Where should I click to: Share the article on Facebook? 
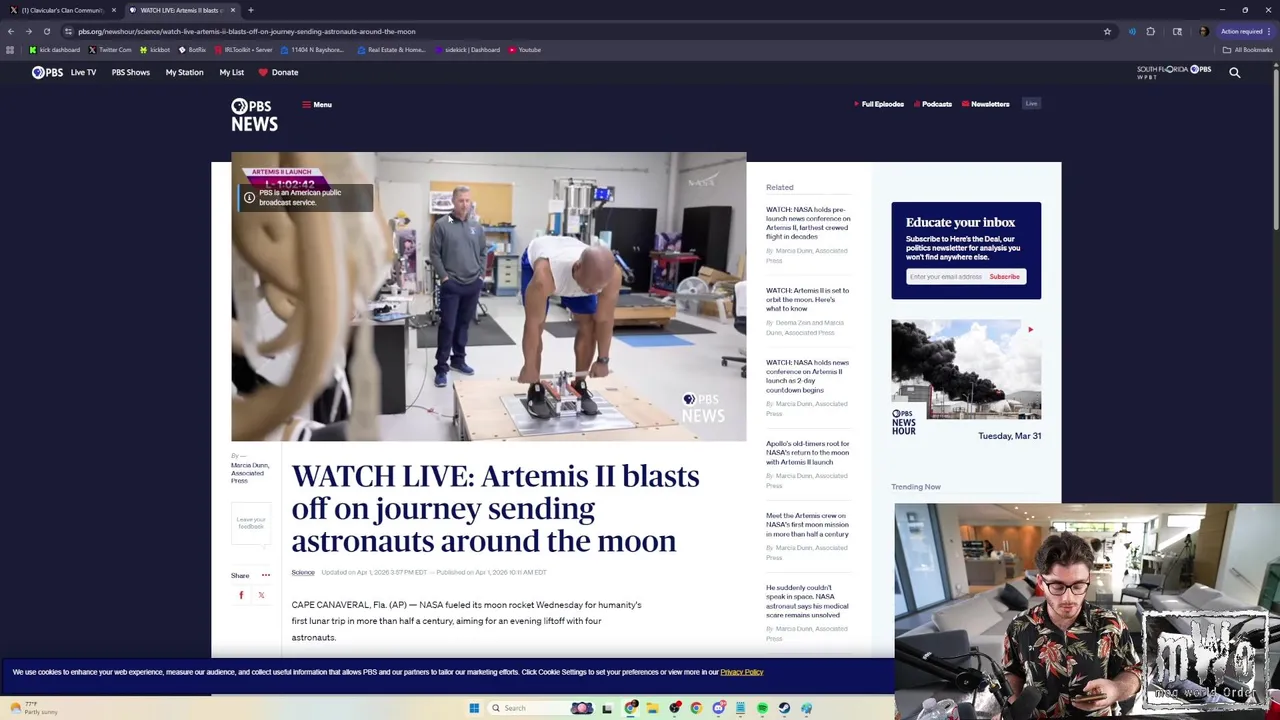click(x=241, y=595)
